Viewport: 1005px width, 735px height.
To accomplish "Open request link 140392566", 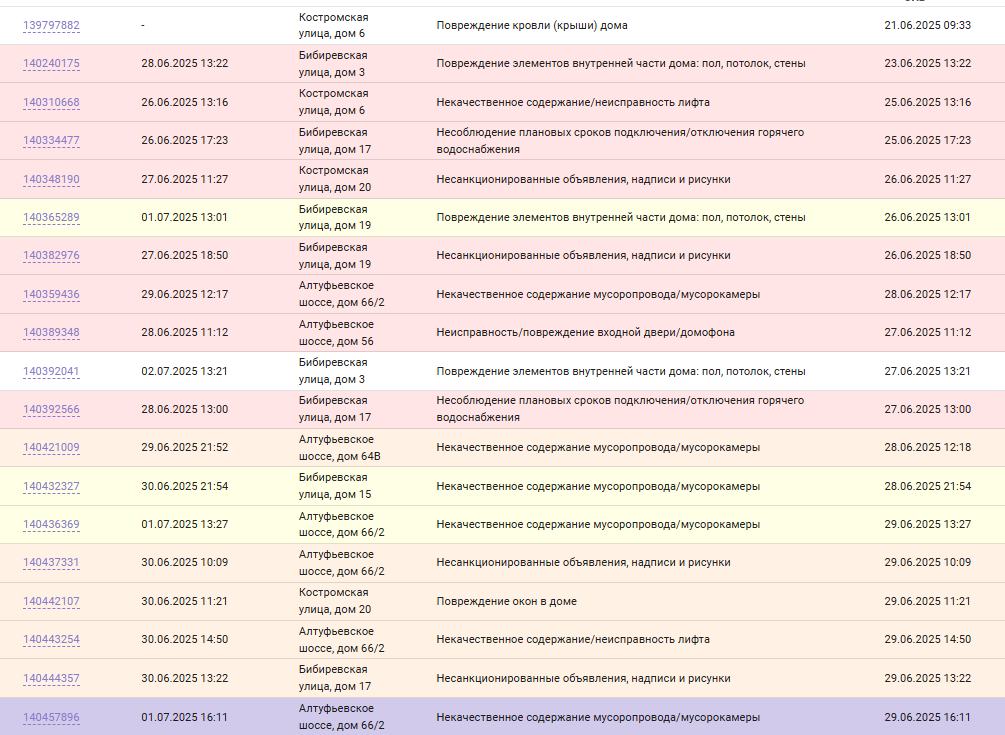I will pyautogui.click(x=51, y=409).
